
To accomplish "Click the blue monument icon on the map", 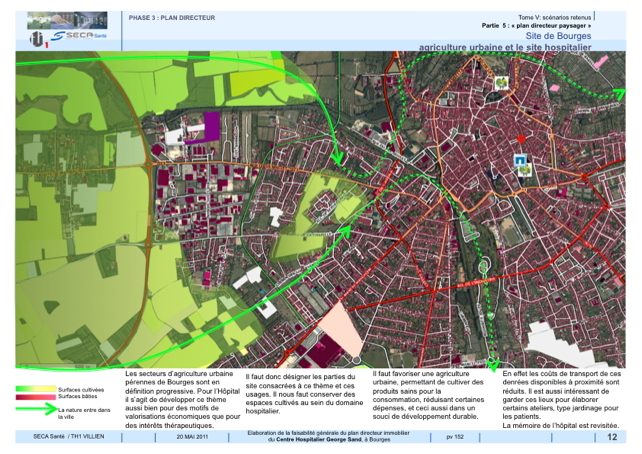I will point(519,161).
